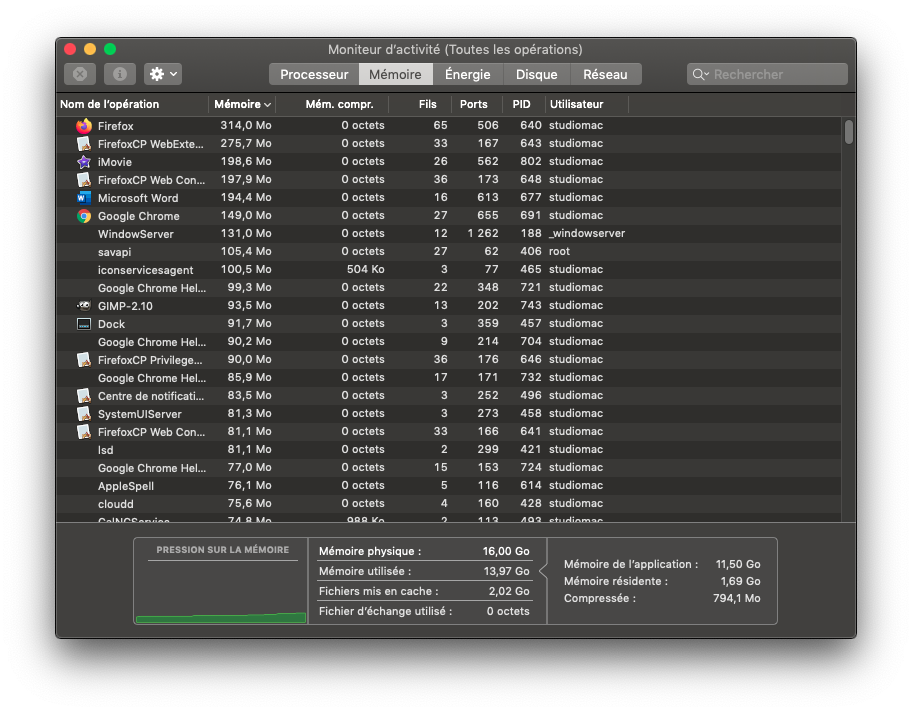Click the 504 Ko compressed memory value
Viewport: 912px width, 712px height.
click(x=365, y=269)
